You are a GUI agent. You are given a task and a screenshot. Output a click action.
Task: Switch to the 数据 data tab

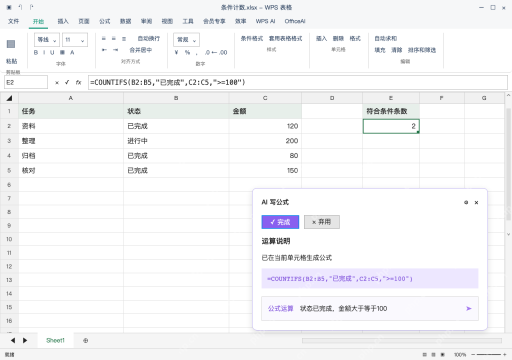(125, 21)
